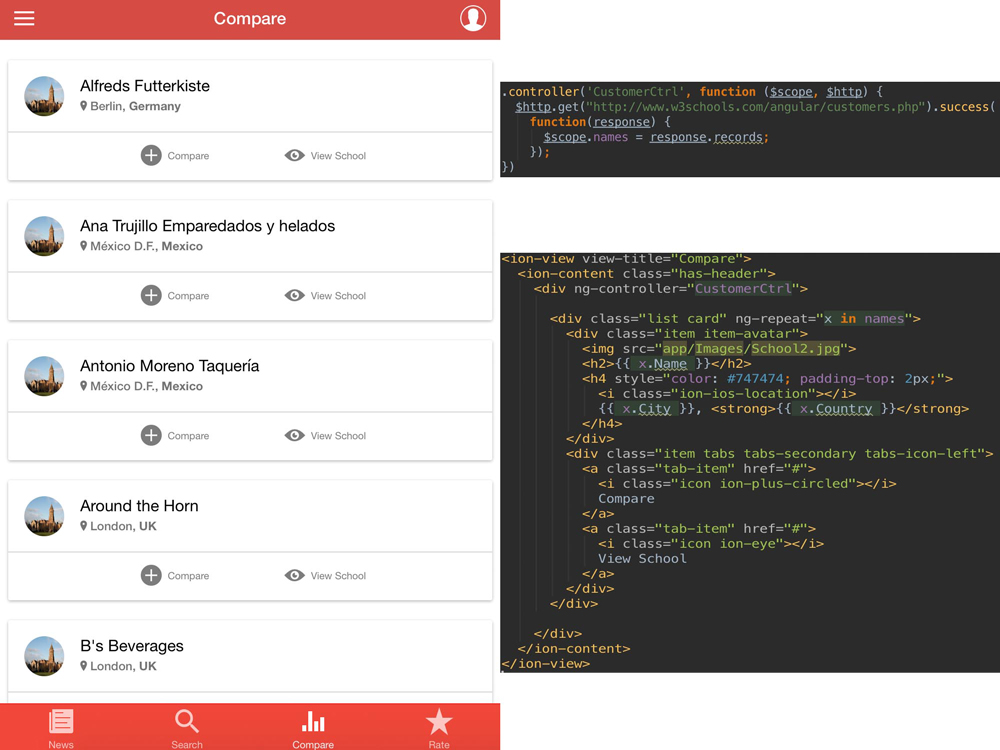
Task: Switch to the News tab
Action: coord(61,727)
